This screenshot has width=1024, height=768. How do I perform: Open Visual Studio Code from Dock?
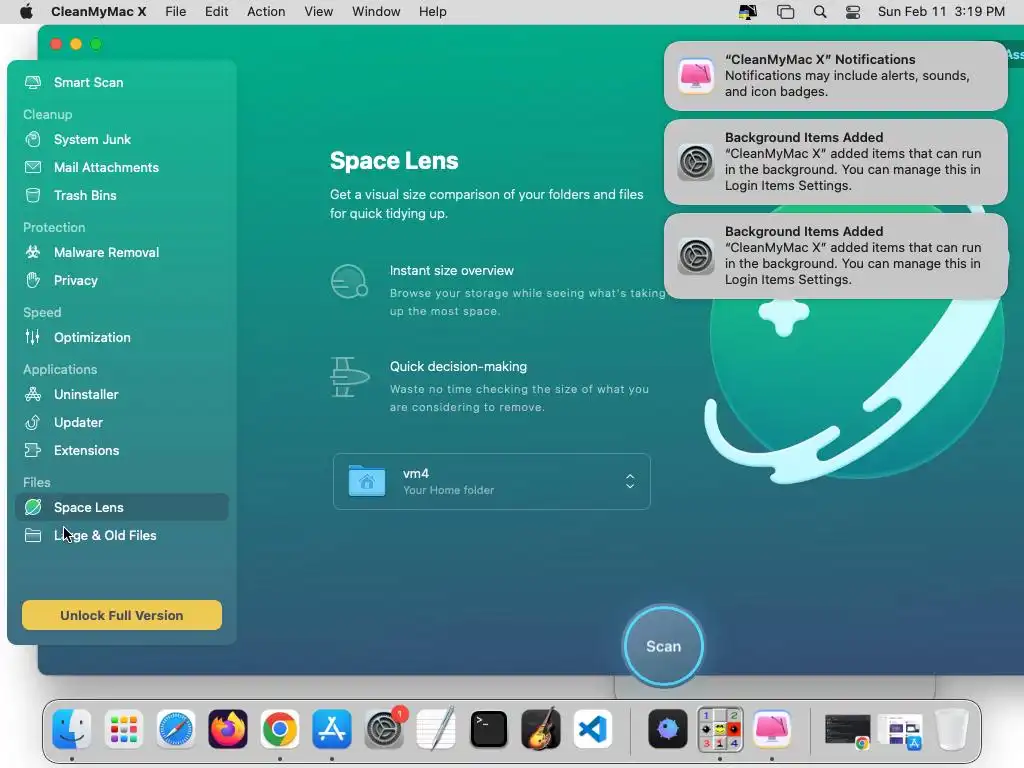(593, 729)
